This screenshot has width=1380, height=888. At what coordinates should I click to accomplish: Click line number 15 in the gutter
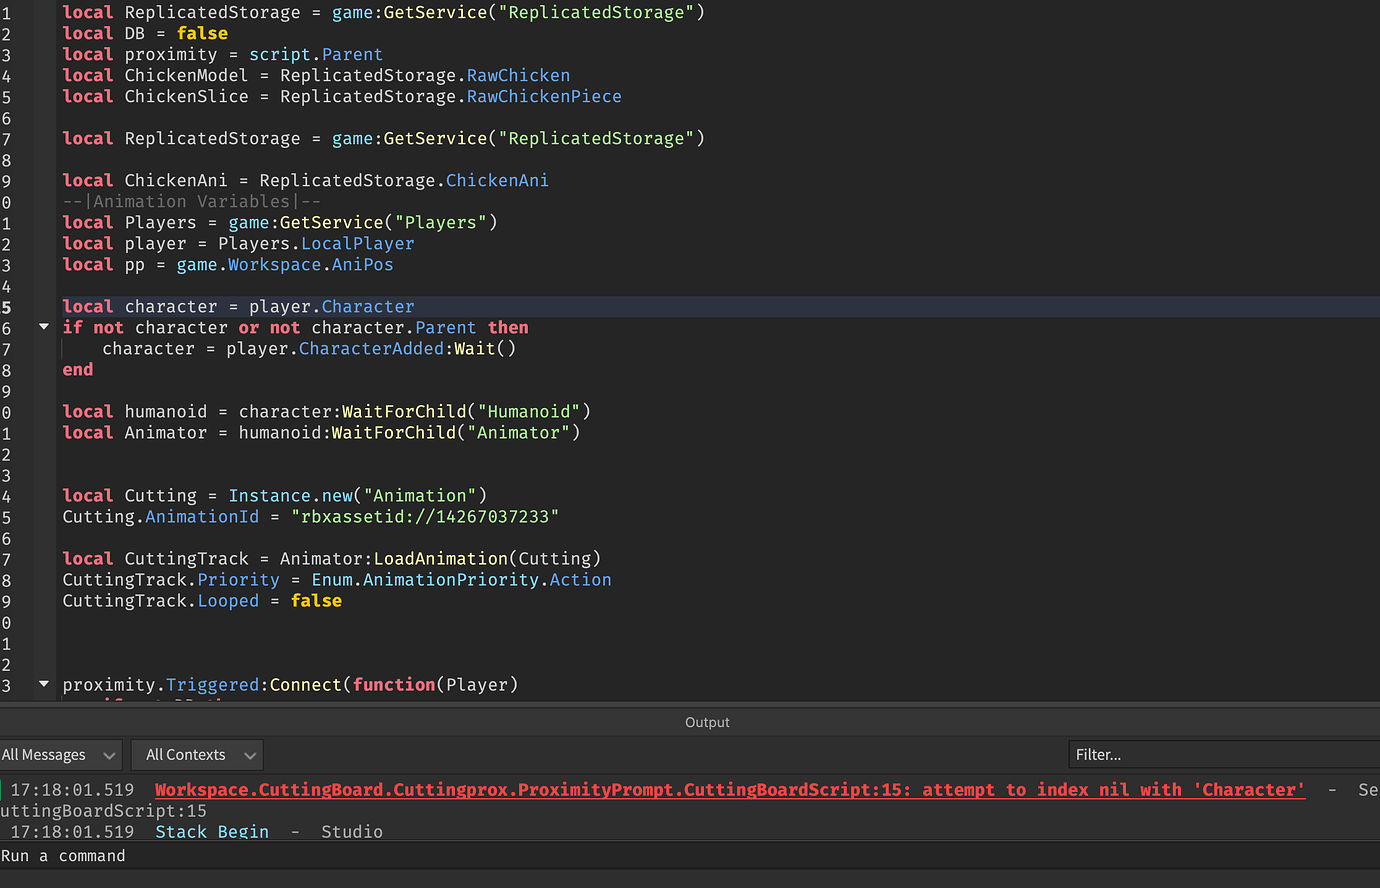coord(8,306)
